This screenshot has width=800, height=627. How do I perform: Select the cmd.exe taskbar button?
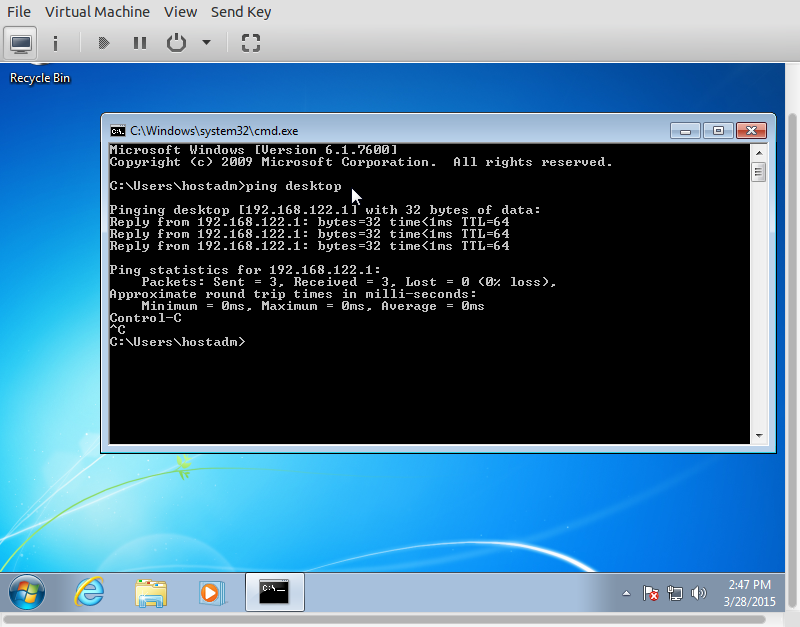click(274, 592)
